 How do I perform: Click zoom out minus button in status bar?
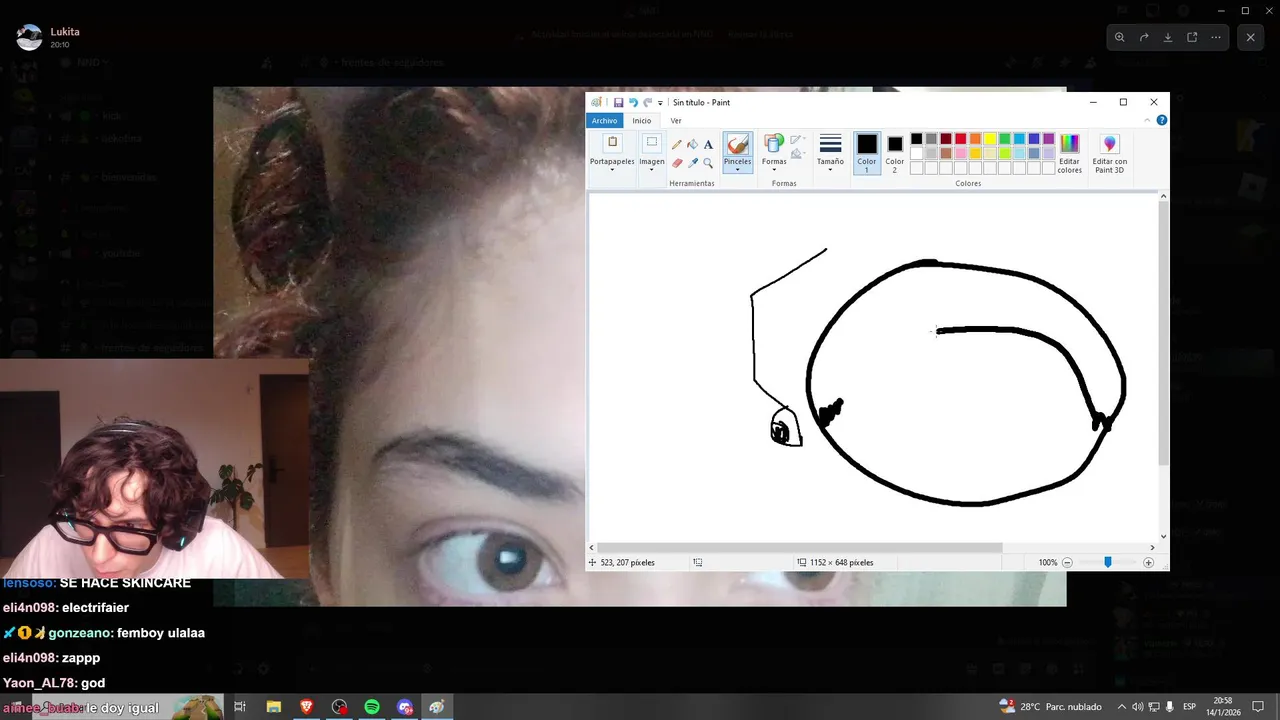point(1067,563)
